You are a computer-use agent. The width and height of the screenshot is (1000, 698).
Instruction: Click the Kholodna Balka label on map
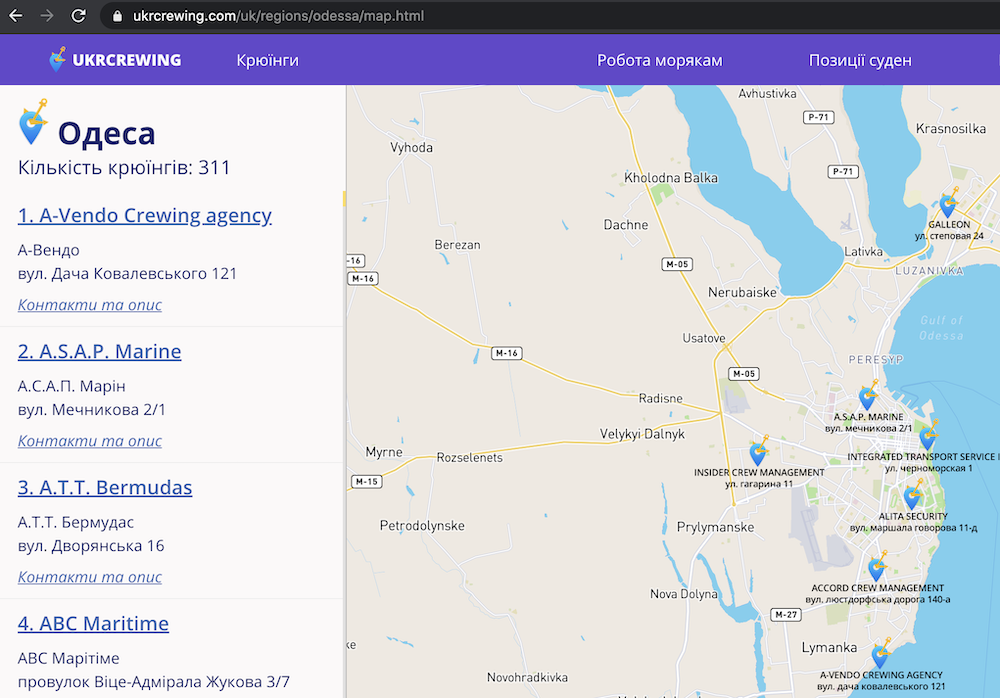(x=670, y=177)
